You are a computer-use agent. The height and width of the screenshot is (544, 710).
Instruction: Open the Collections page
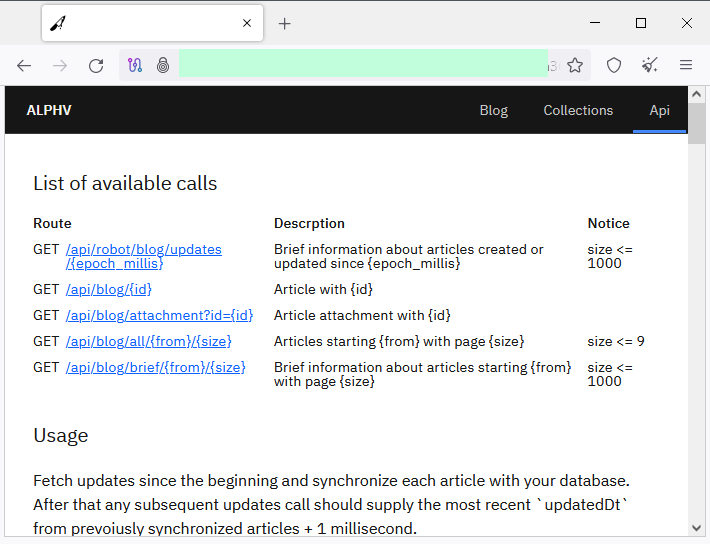[x=578, y=110]
